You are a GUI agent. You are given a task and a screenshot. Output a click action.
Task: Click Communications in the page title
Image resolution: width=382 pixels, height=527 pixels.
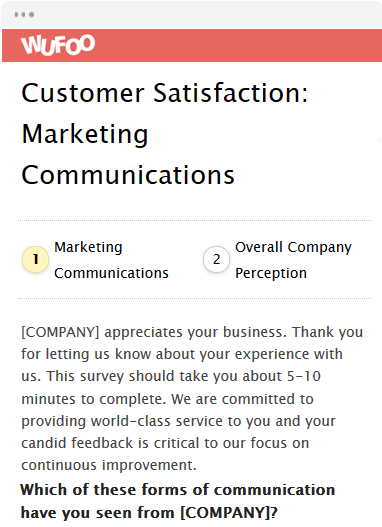[x=128, y=175]
